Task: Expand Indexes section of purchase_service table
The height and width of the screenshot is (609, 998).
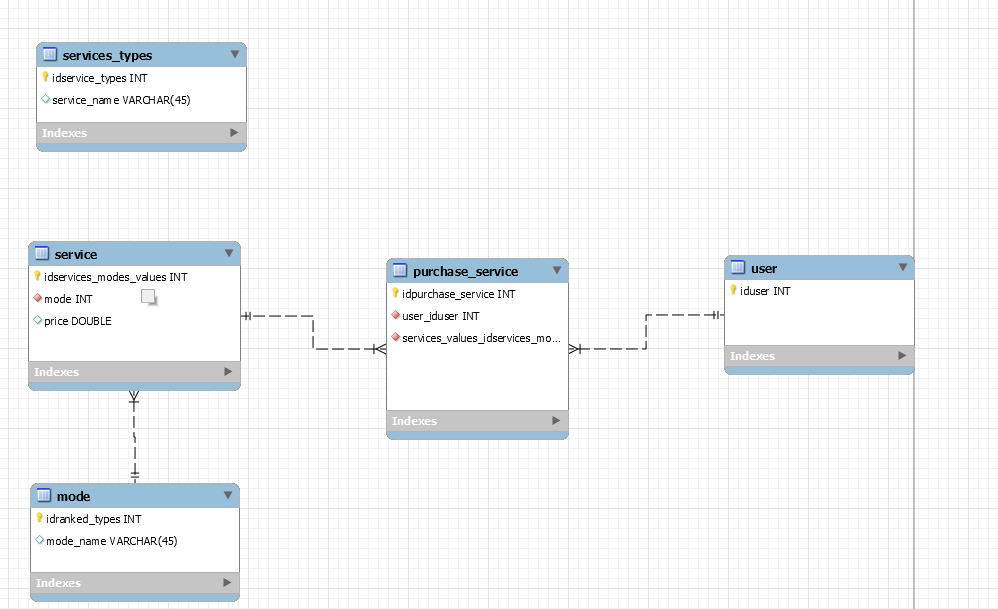Action: [556, 421]
